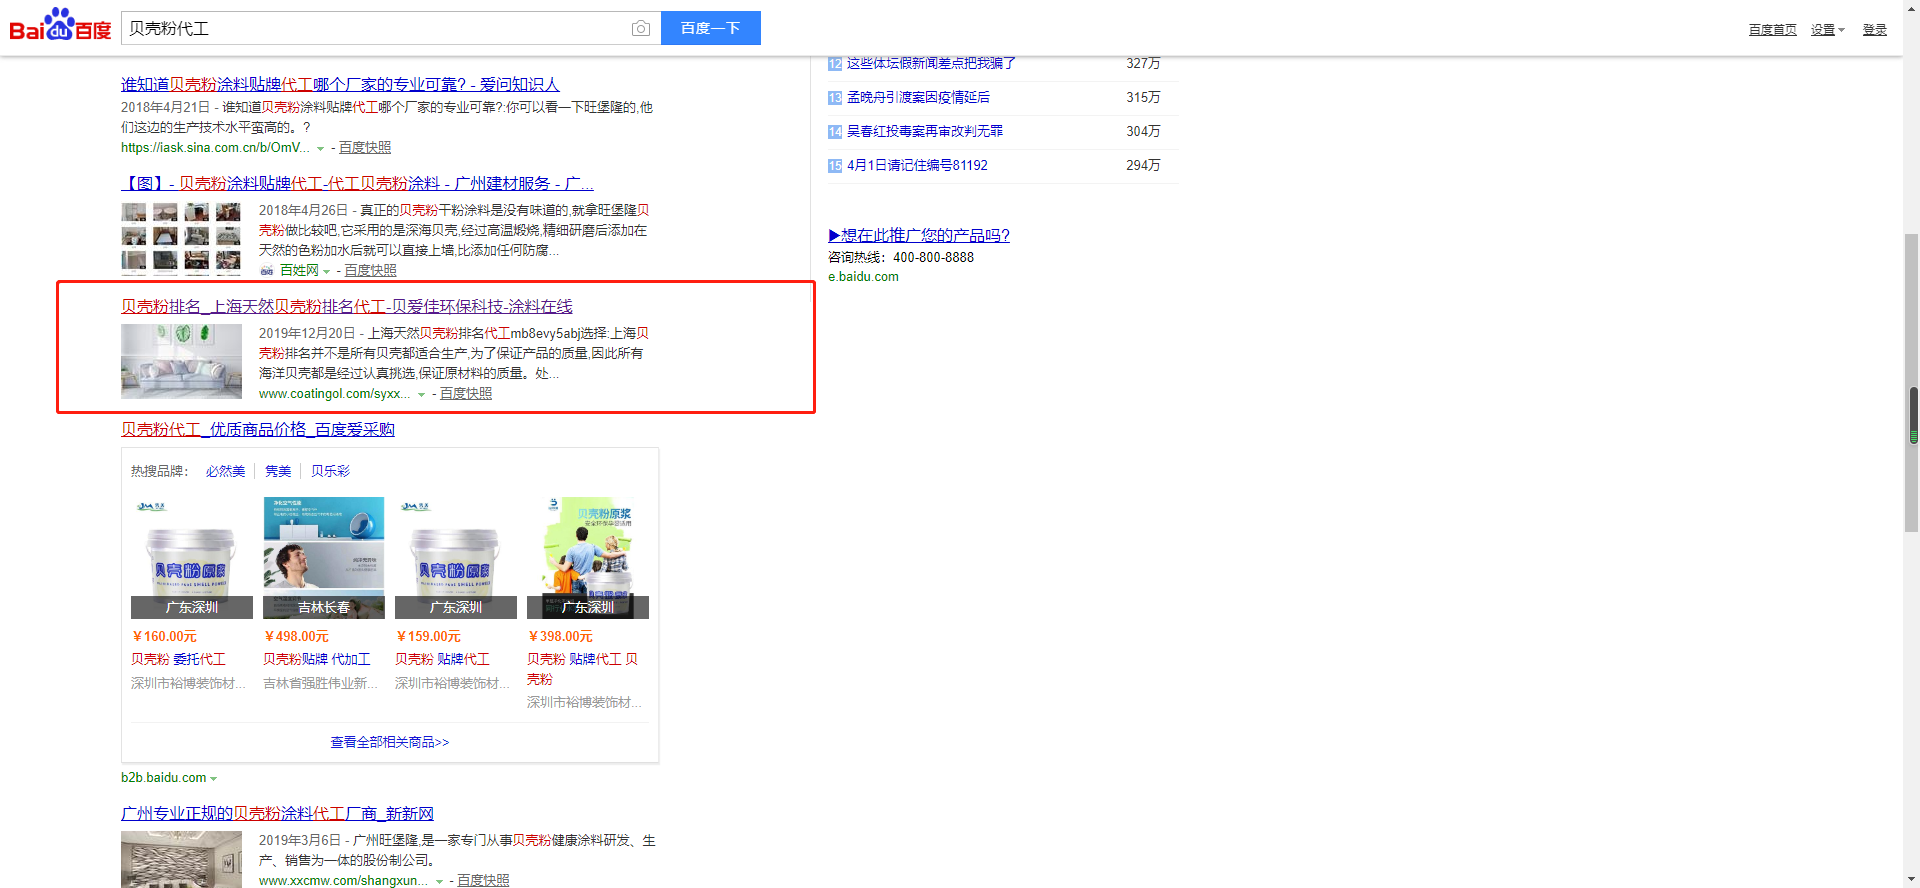This screenshot has width=1920, height=888.
Task: Click 查看全部相关商品>> link
Action: (390, 742)
